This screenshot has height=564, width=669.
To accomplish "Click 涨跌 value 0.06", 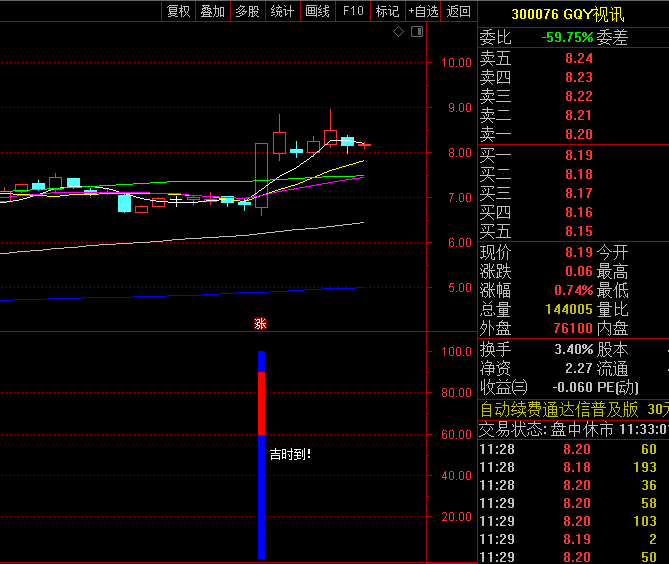I will (579, 271).
